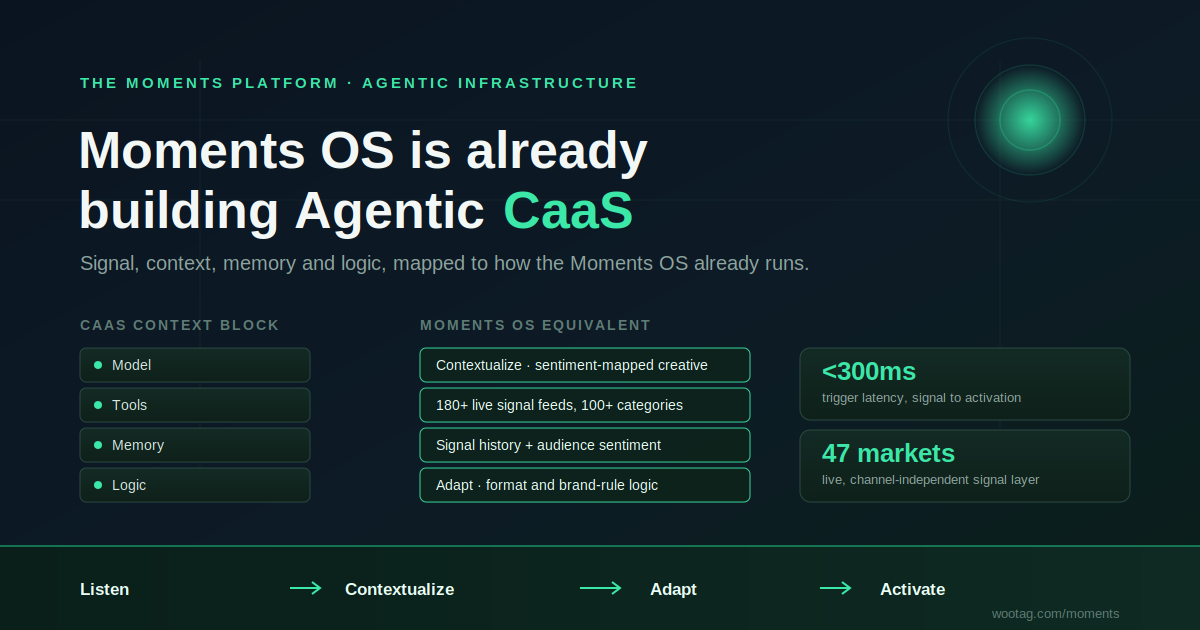This screenshot has width=1200, height=630.
Task: Click the 47 markets stat heading
Action: tap(888, 453)
